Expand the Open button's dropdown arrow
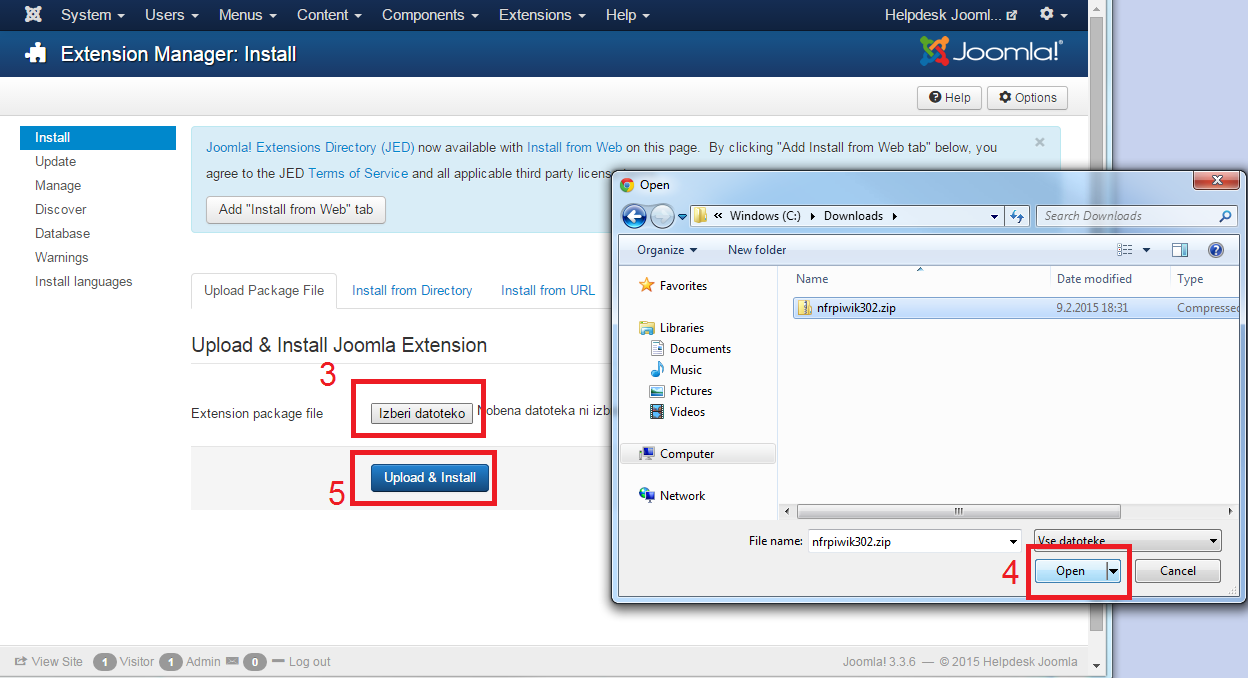Viewport: 1248px width, 678px height. 1113,571
